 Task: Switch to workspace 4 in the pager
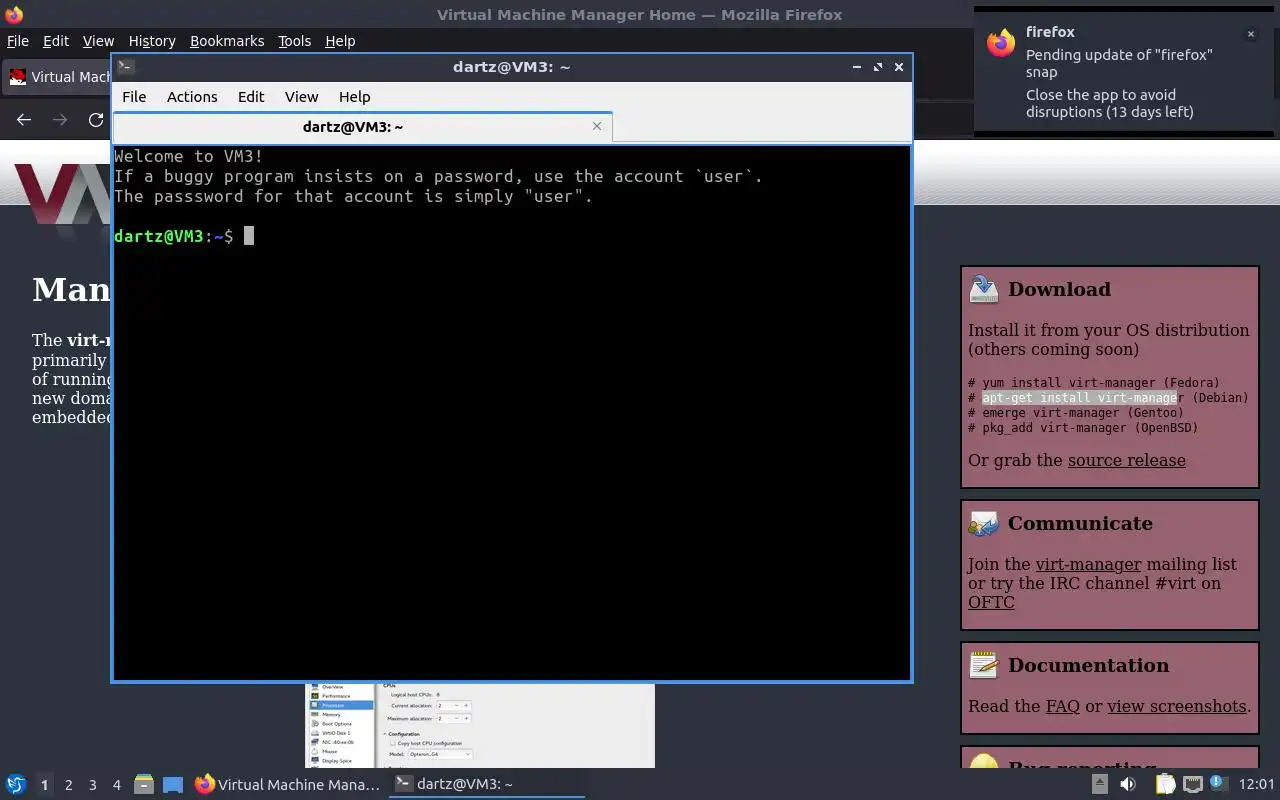pos(116,785)
